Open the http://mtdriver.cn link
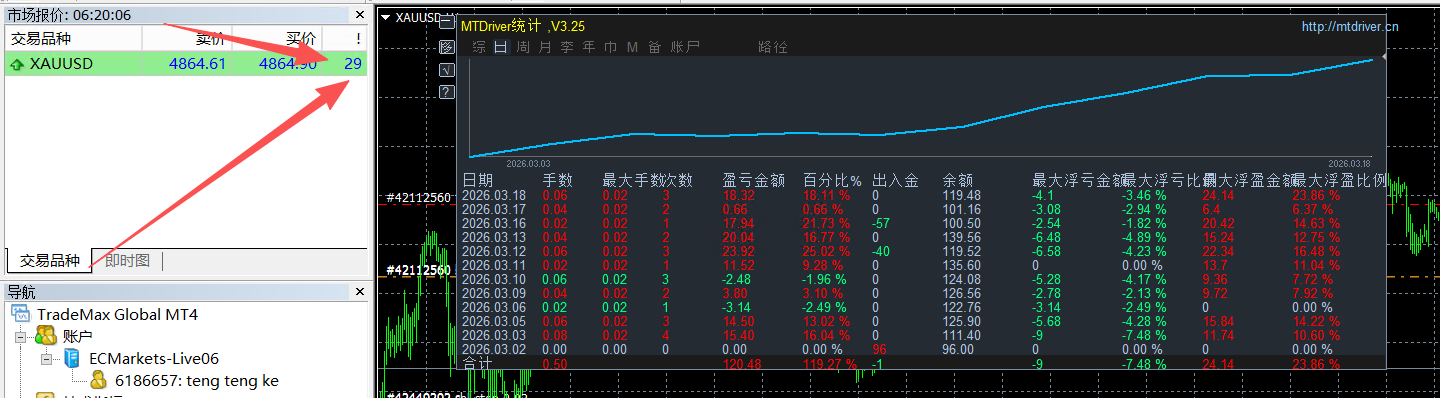 pos(1350,27)
